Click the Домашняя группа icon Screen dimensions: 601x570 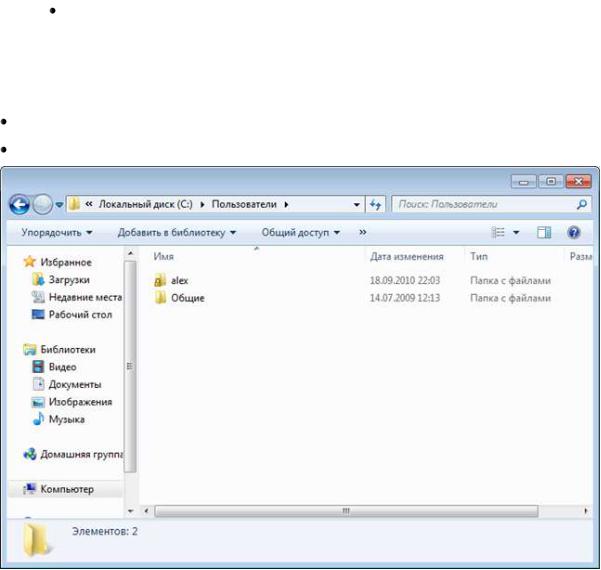click(x=30, y=454)
